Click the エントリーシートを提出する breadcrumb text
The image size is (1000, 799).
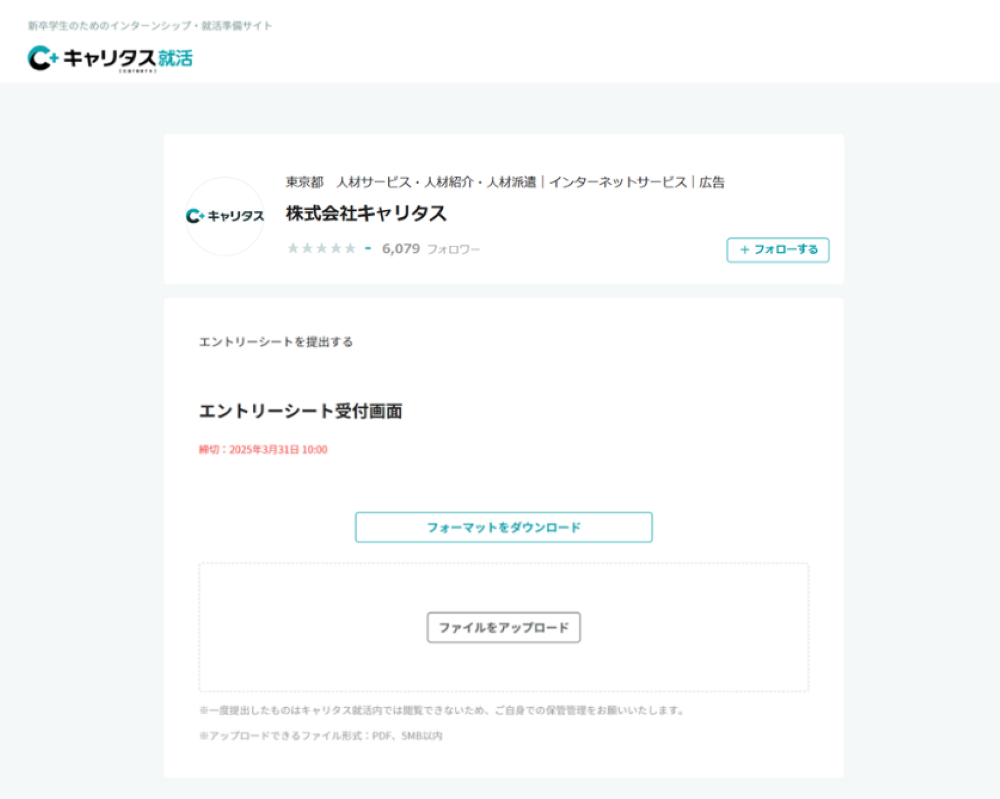click(276, 342)
